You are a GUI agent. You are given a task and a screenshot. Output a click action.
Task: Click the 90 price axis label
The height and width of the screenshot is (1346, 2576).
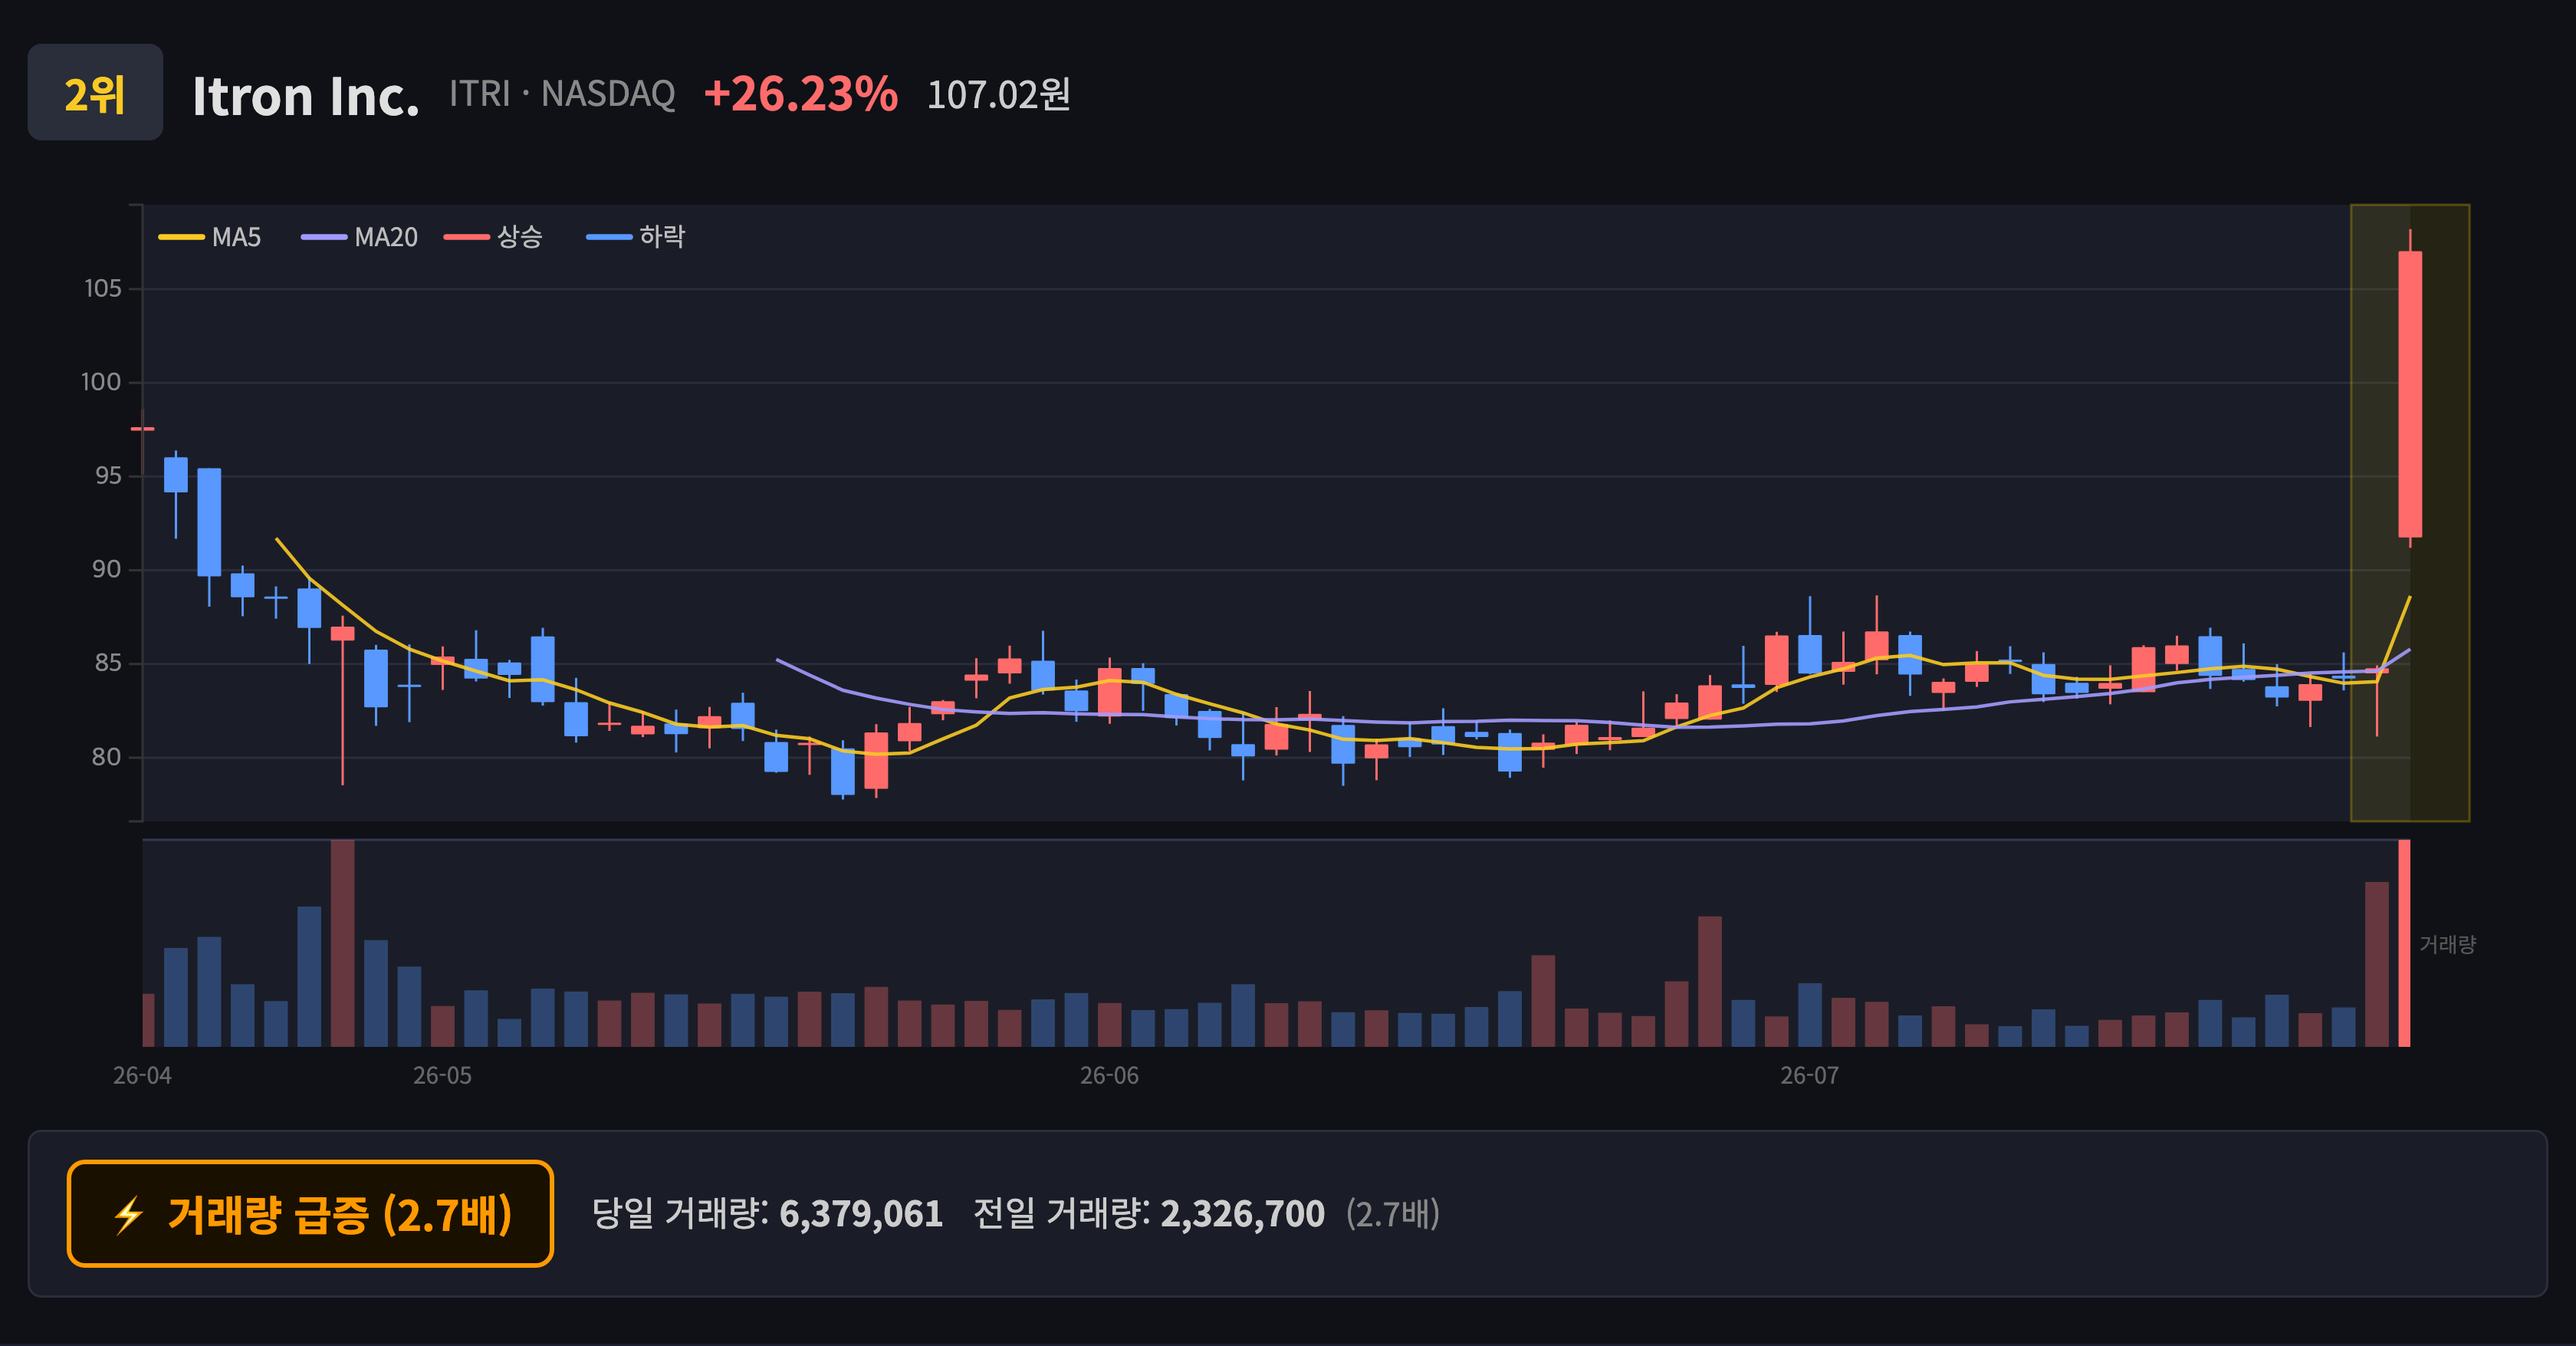click(x=107, y=570)
